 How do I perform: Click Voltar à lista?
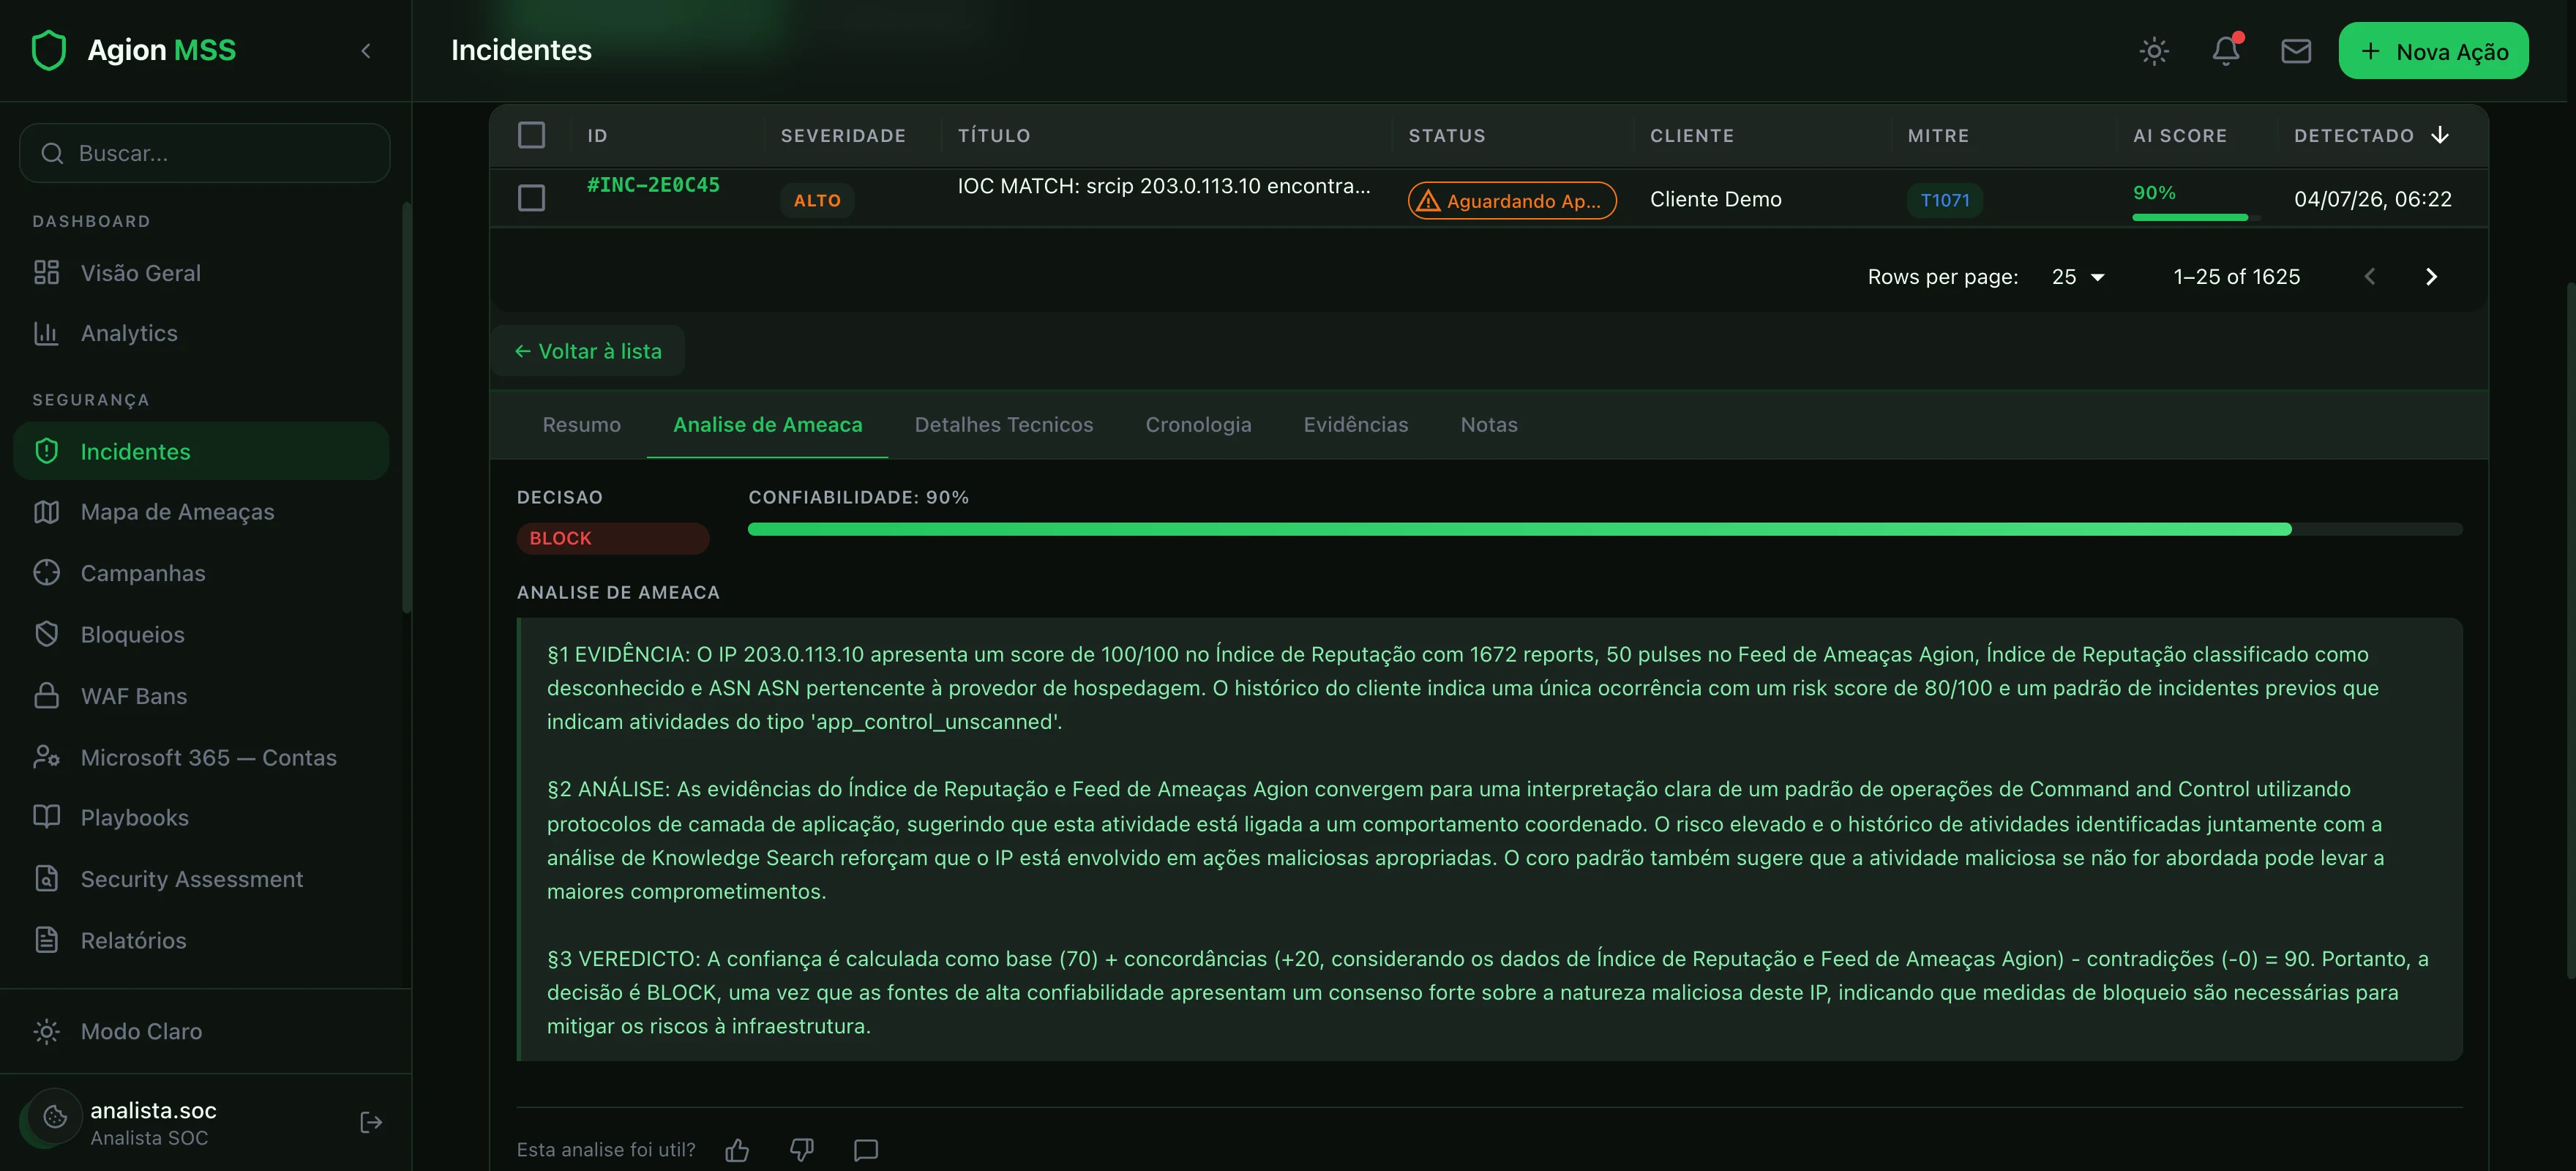click(x=588, y=351)
